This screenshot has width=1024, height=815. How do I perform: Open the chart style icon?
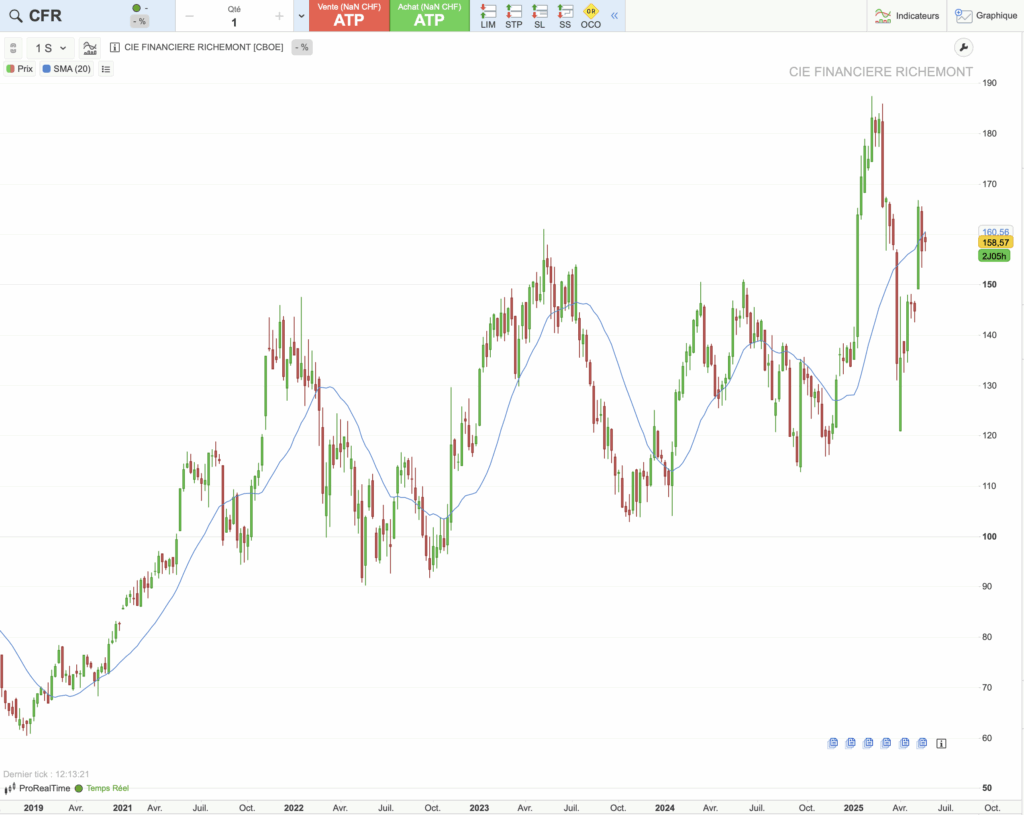[x=89, y=48]
